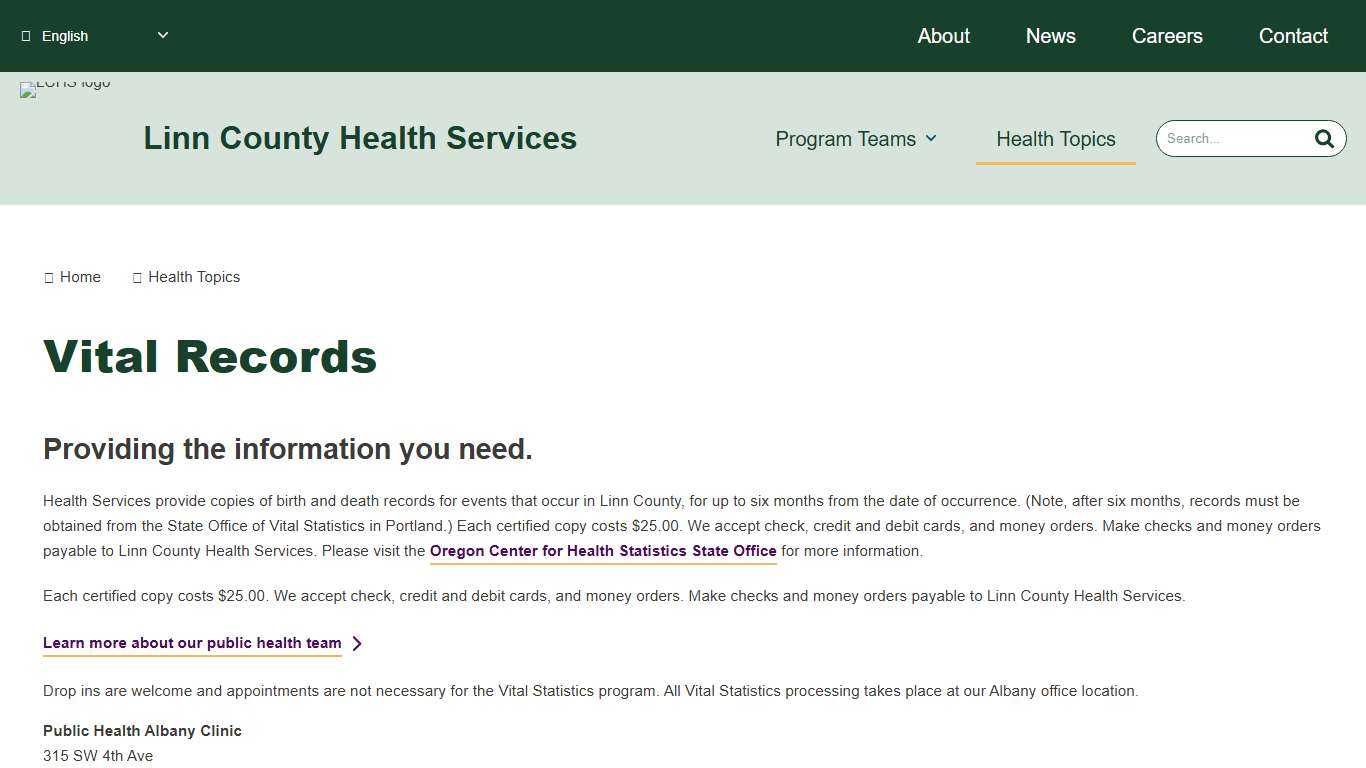Click the Home breadcrumb link
1366x768 pixels.
click(x=80, y=277)
